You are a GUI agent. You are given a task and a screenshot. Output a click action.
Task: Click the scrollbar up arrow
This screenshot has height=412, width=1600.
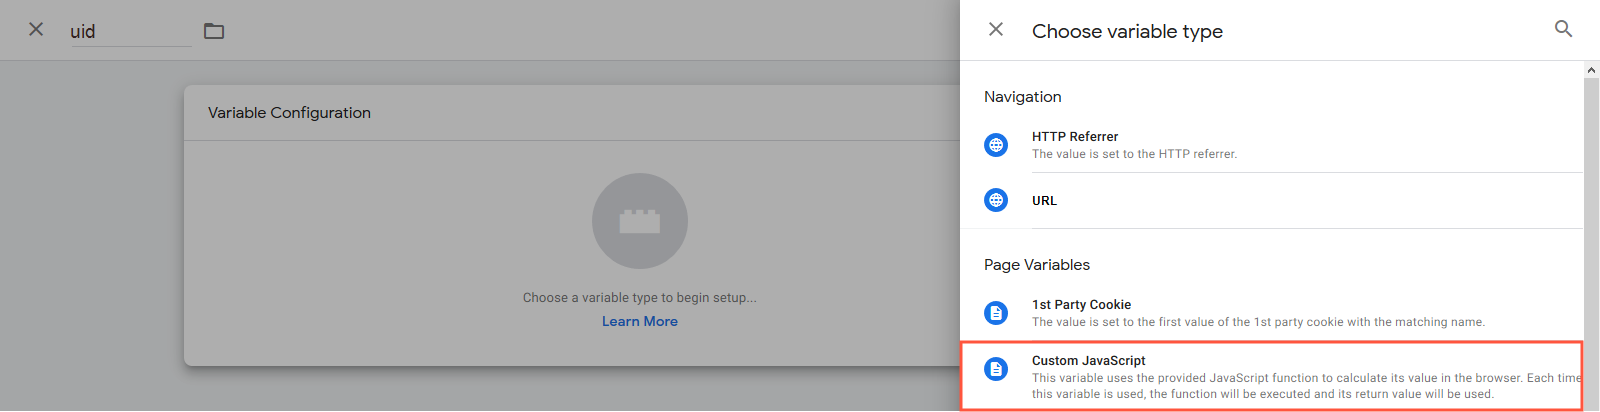tap(1592, 70)
